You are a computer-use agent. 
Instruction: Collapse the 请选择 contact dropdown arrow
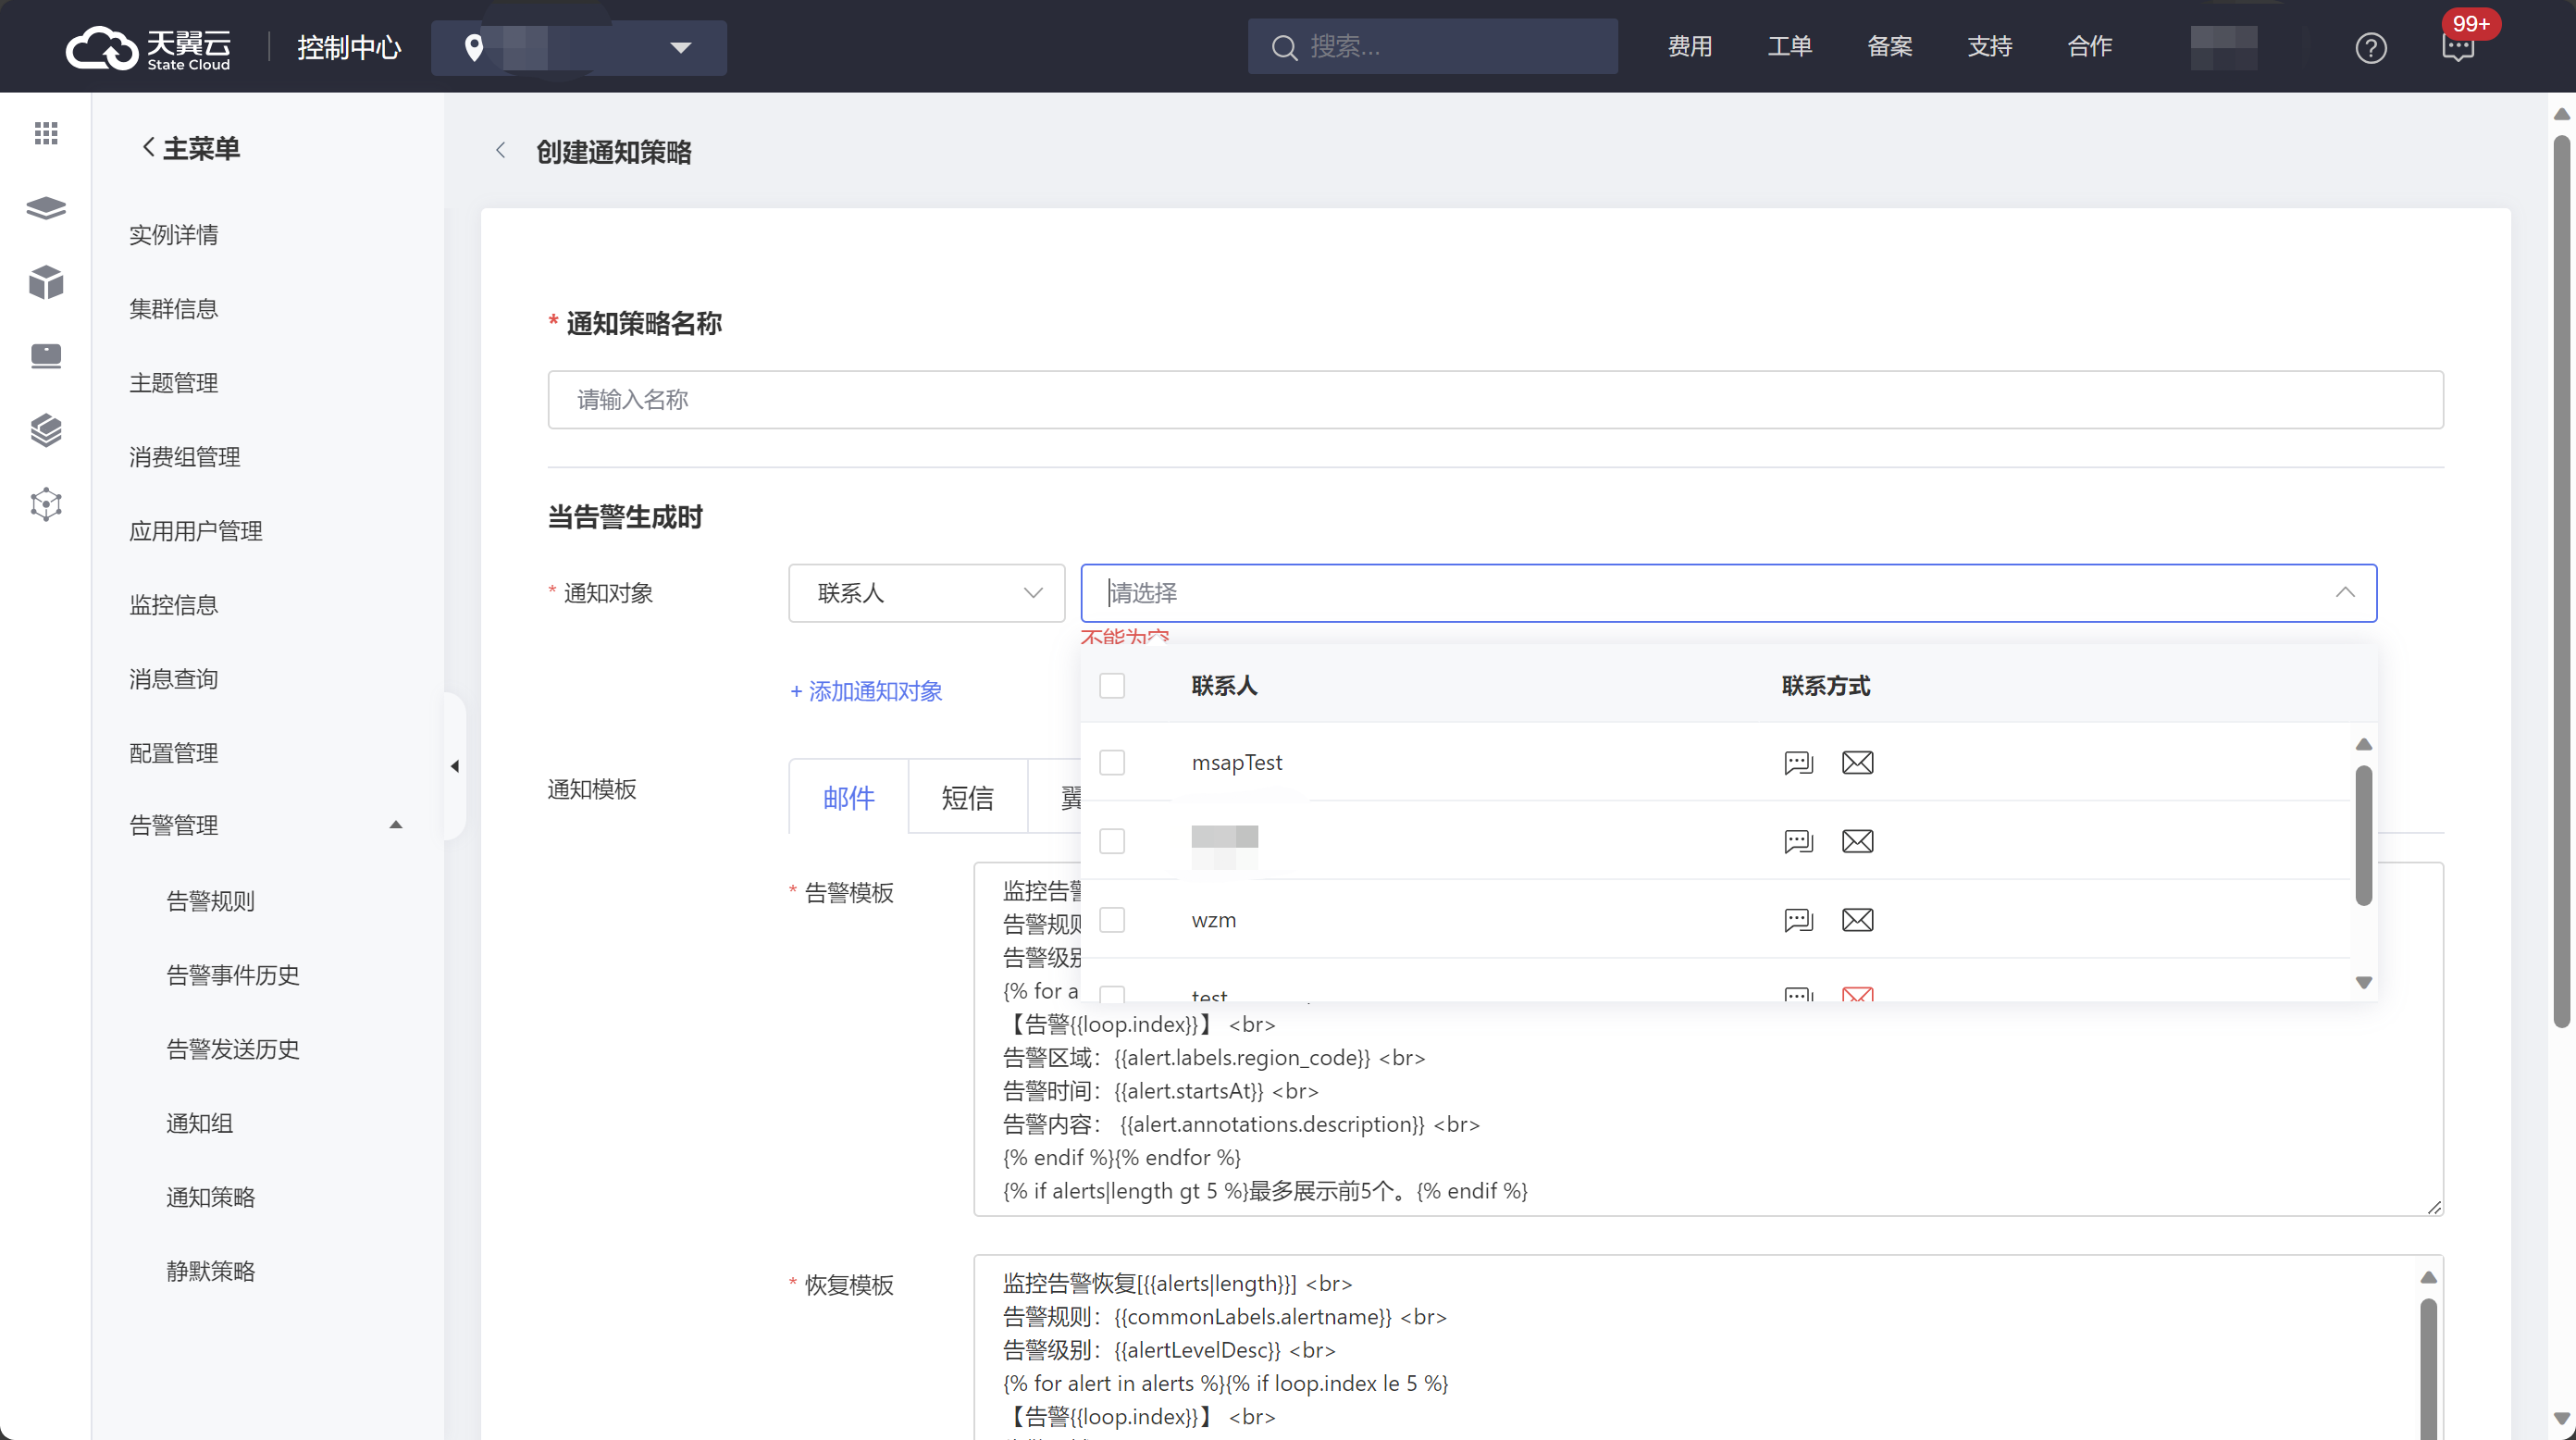click(2345, 593)
